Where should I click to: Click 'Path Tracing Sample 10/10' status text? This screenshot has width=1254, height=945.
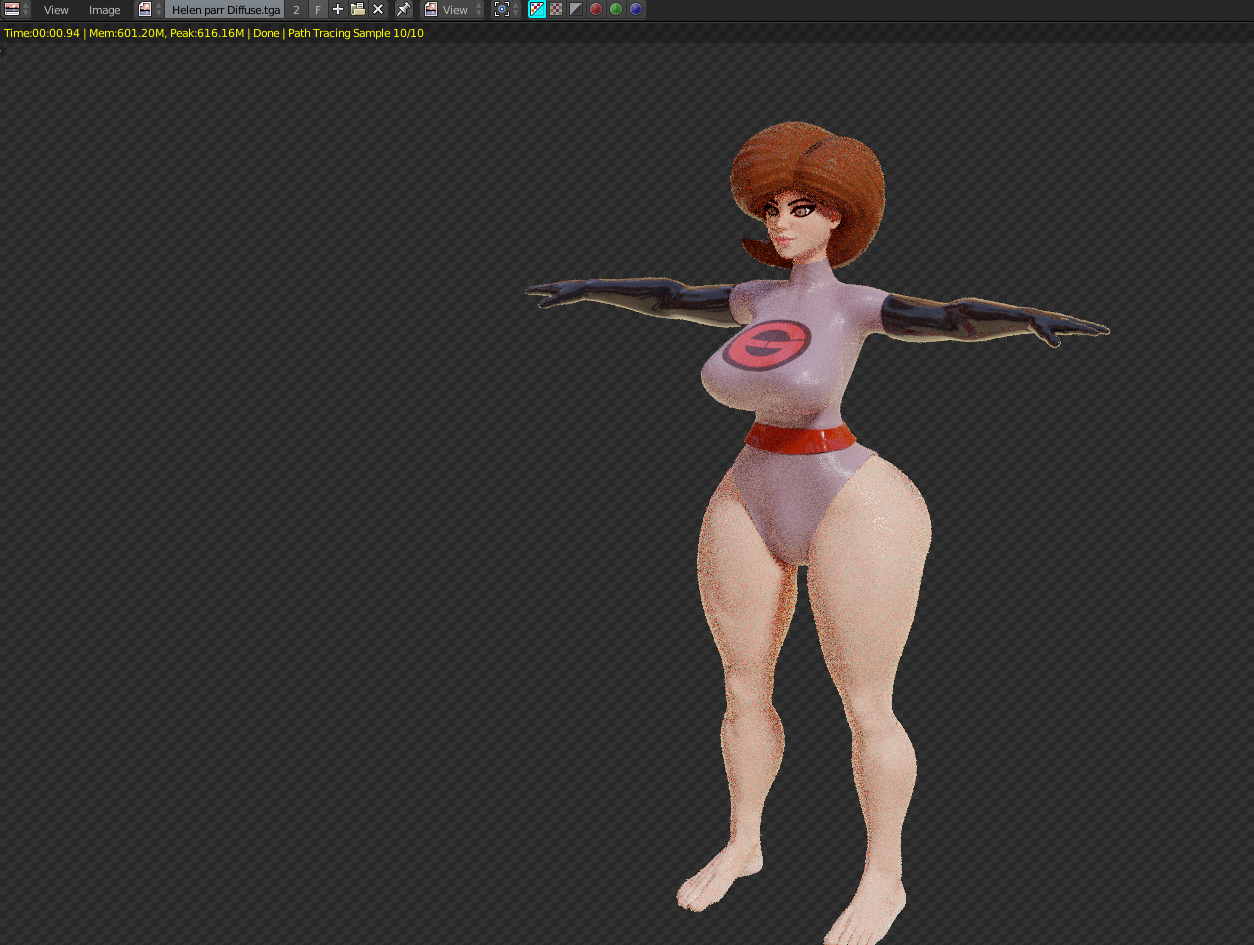(x=356, y=33)
